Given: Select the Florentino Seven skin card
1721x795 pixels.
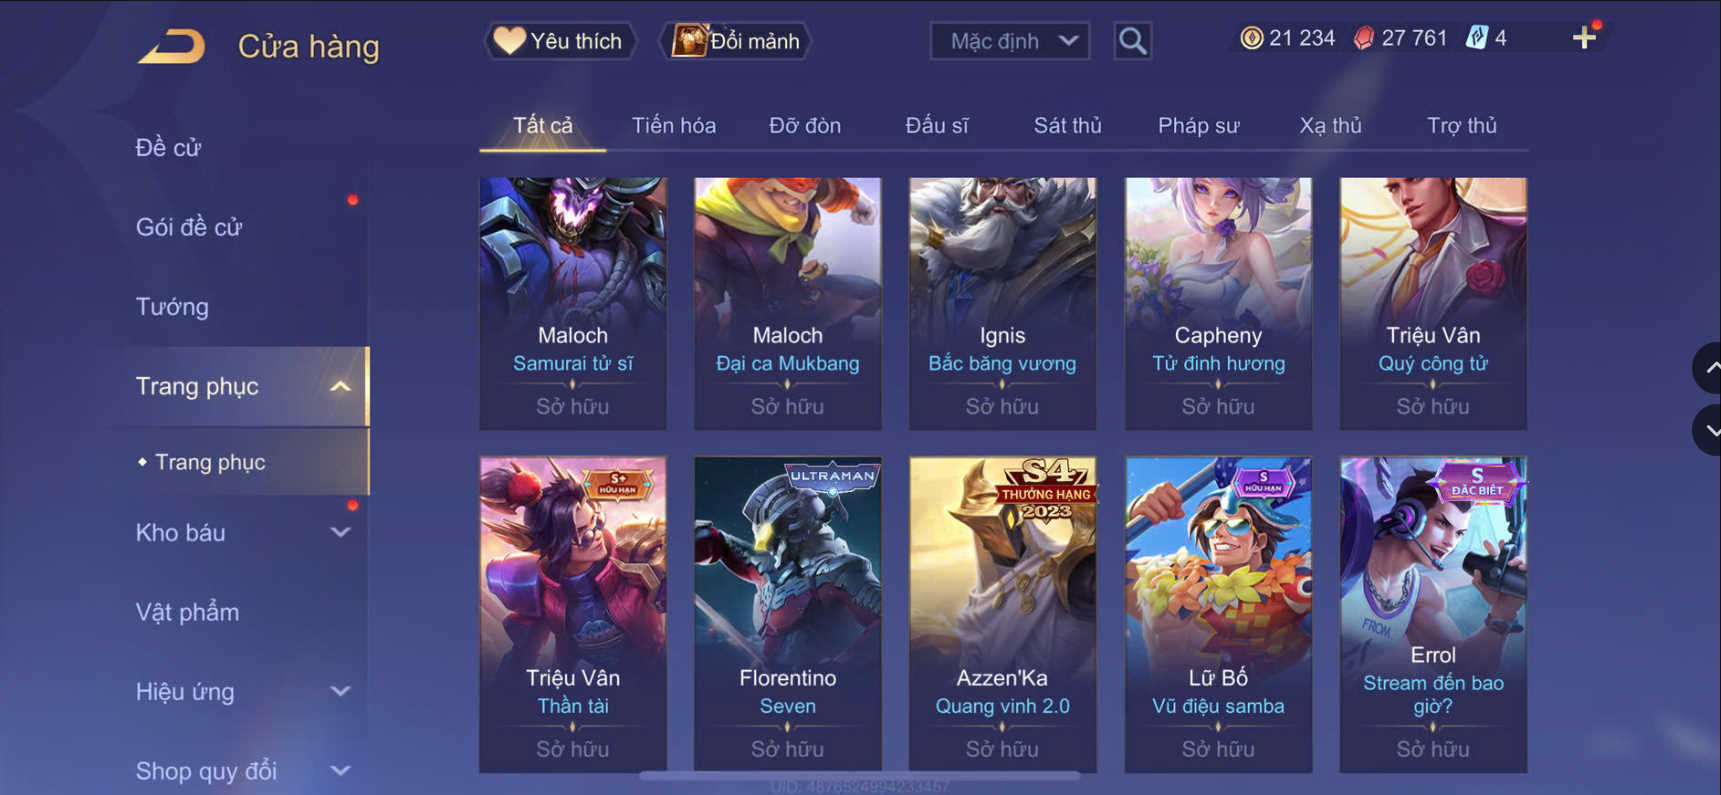Looking at the screenshot, I should click(788, 614).
